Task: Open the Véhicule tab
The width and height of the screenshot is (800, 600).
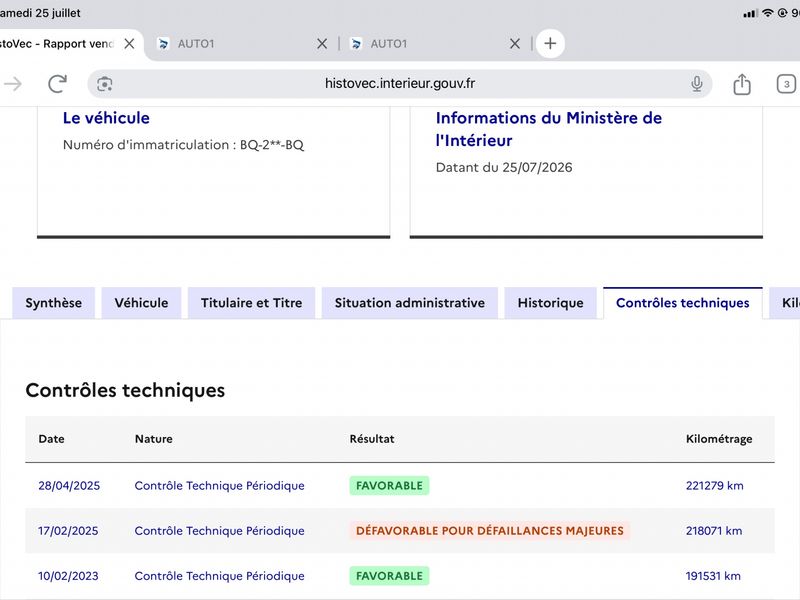Action: click(x=141, y=303)
